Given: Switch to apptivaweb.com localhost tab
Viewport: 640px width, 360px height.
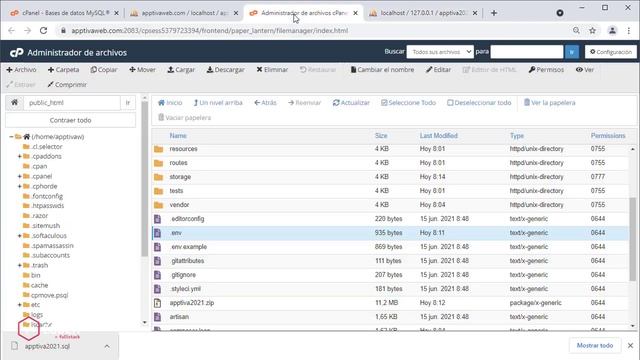Looking at the screenshot, I should [x=184, y=13].
